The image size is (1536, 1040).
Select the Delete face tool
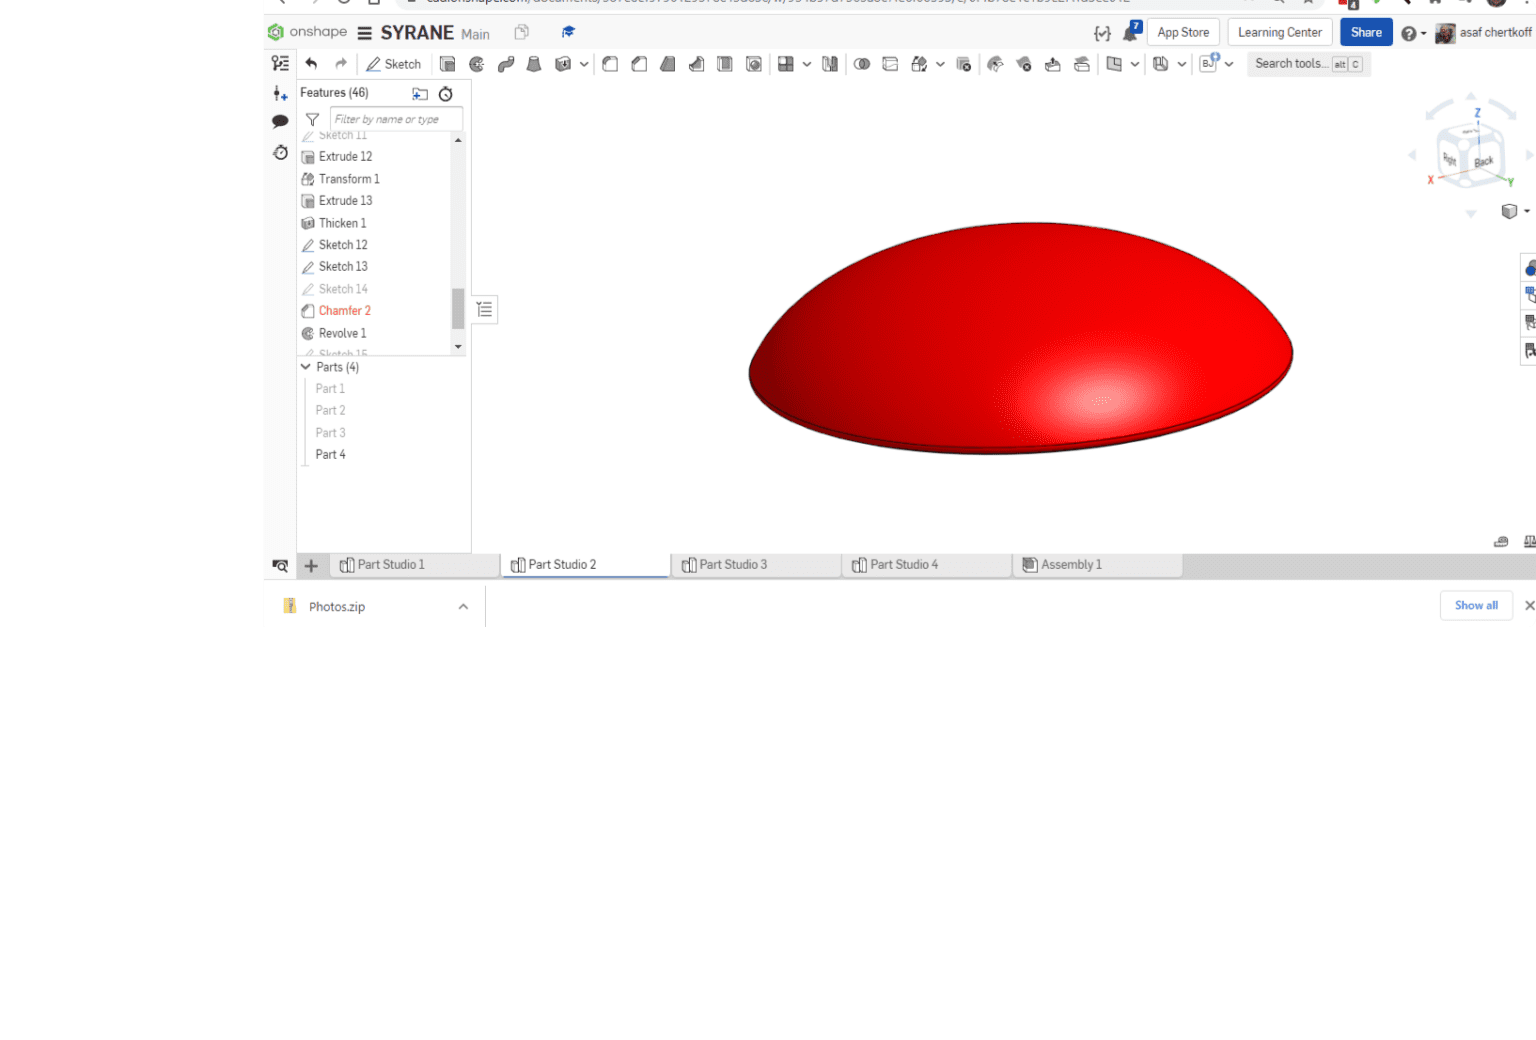1024,64
